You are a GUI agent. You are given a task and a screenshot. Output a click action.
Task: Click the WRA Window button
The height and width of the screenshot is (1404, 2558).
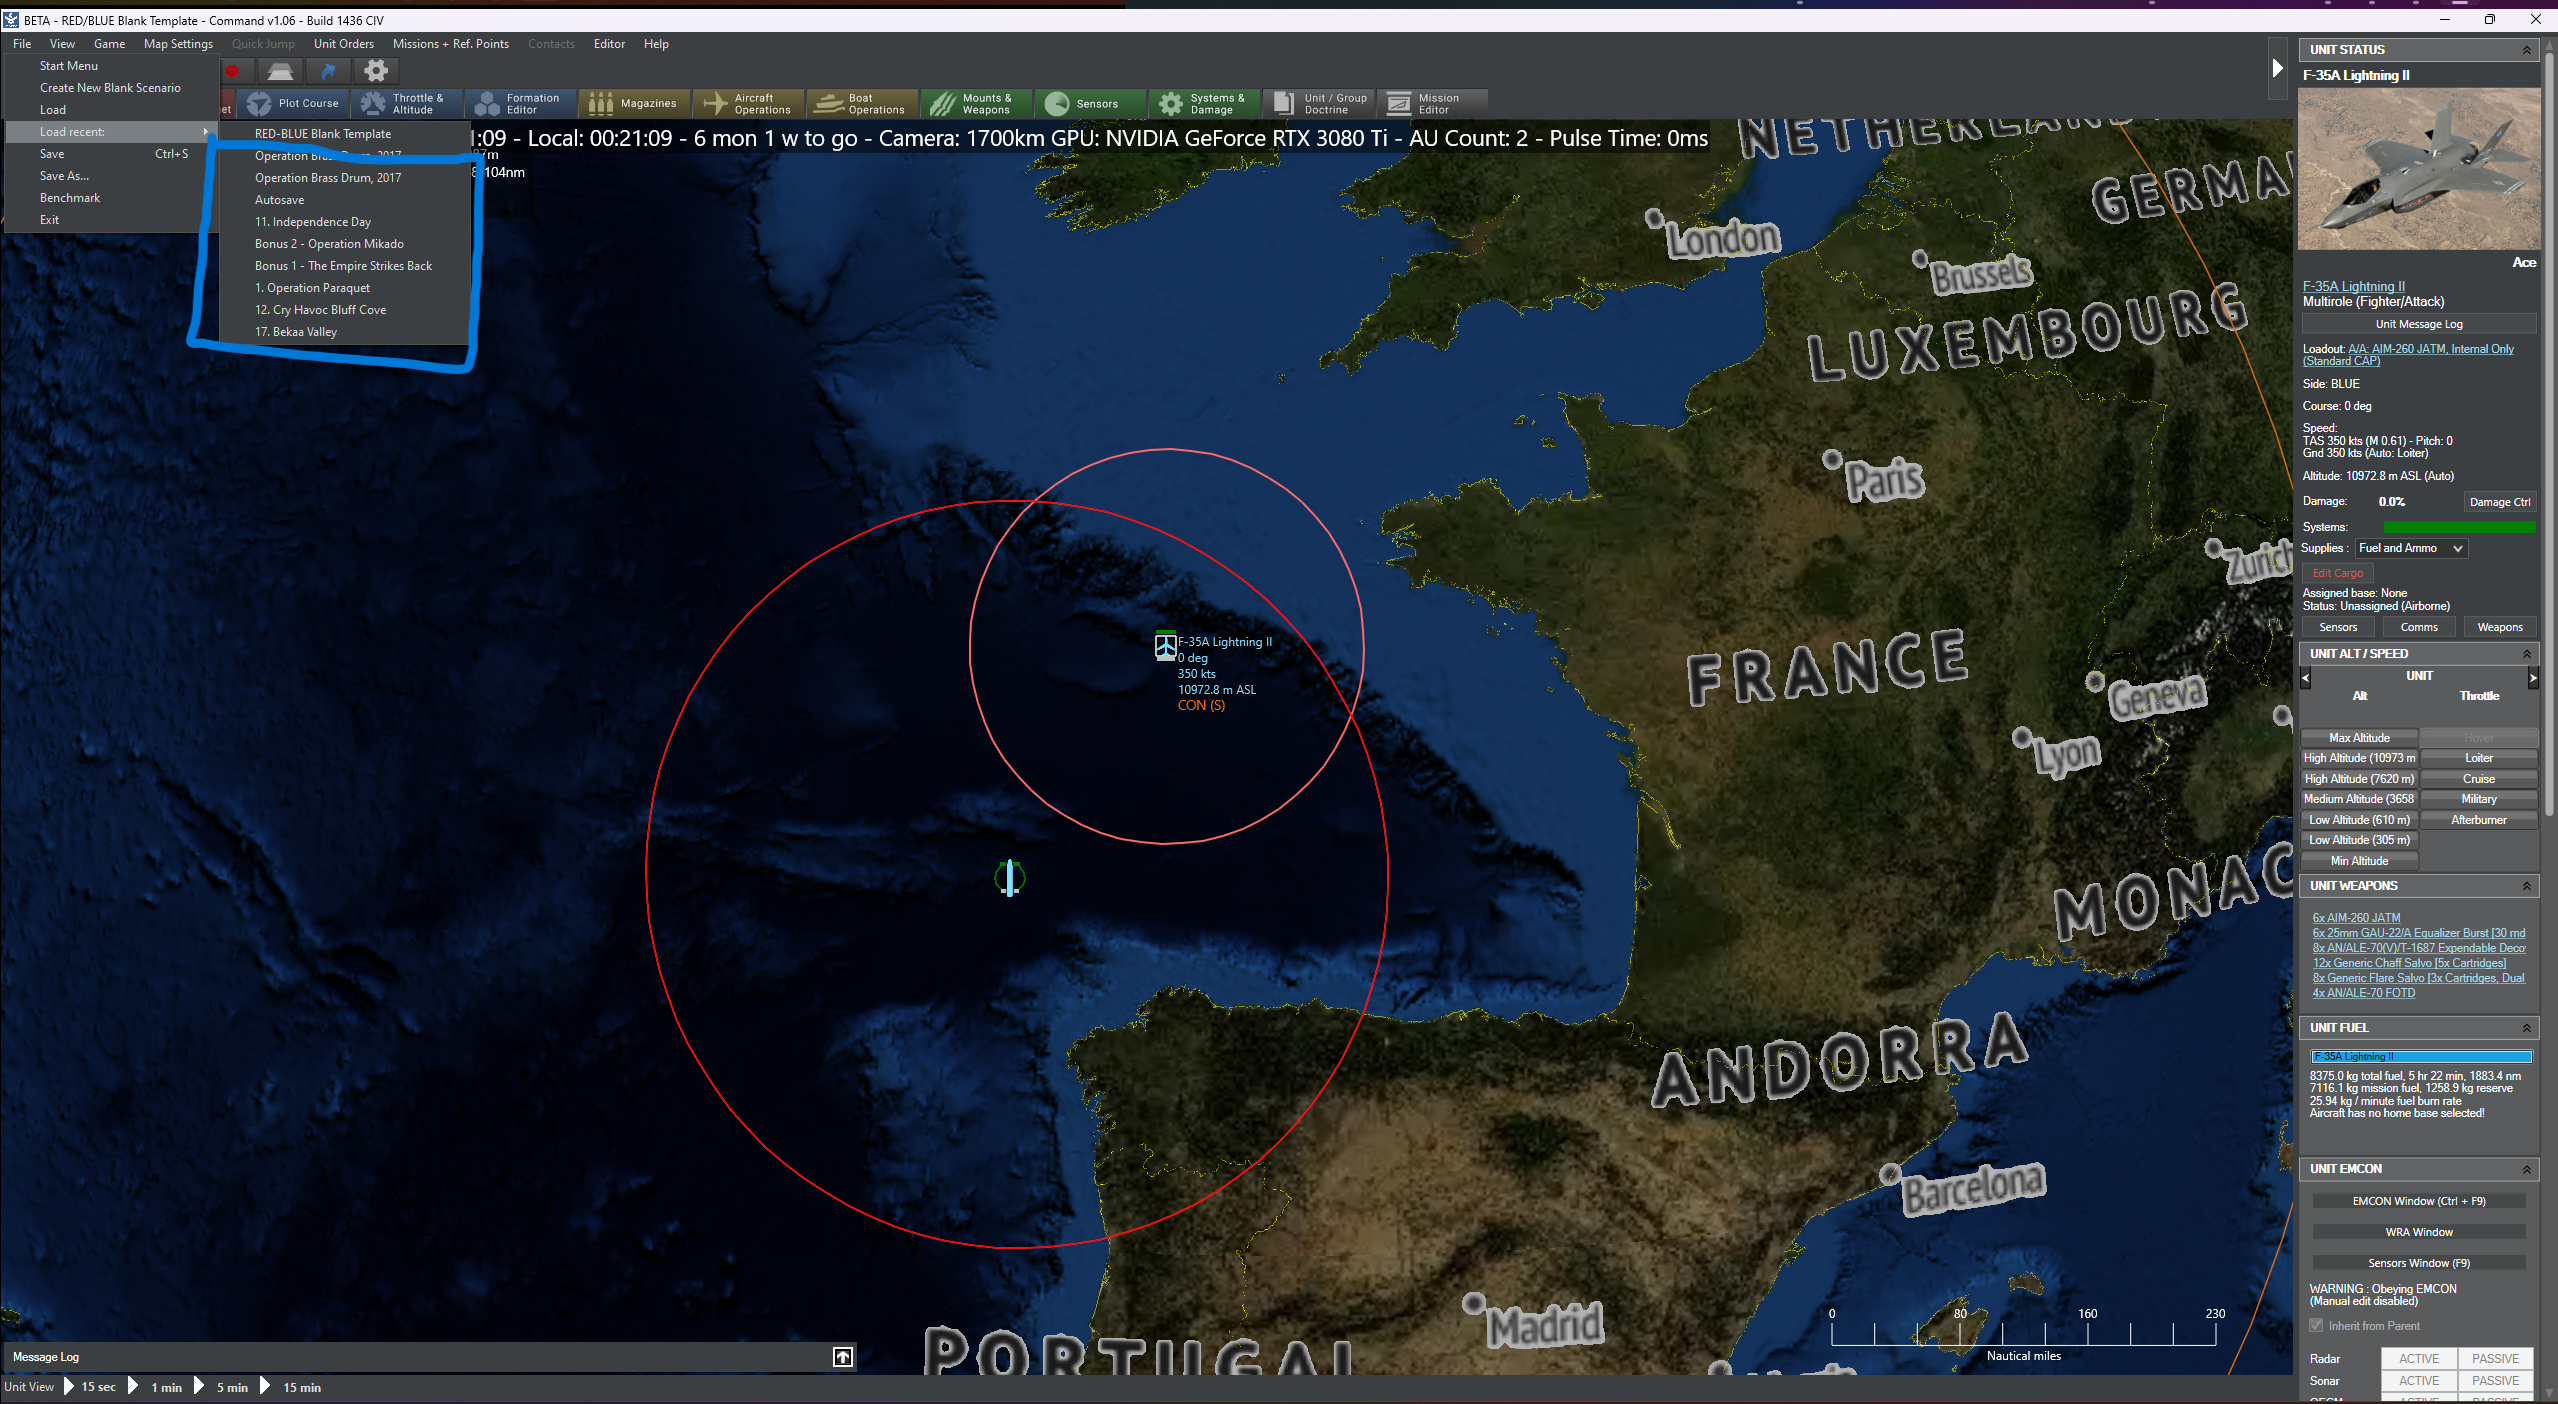[2419, 1232]
